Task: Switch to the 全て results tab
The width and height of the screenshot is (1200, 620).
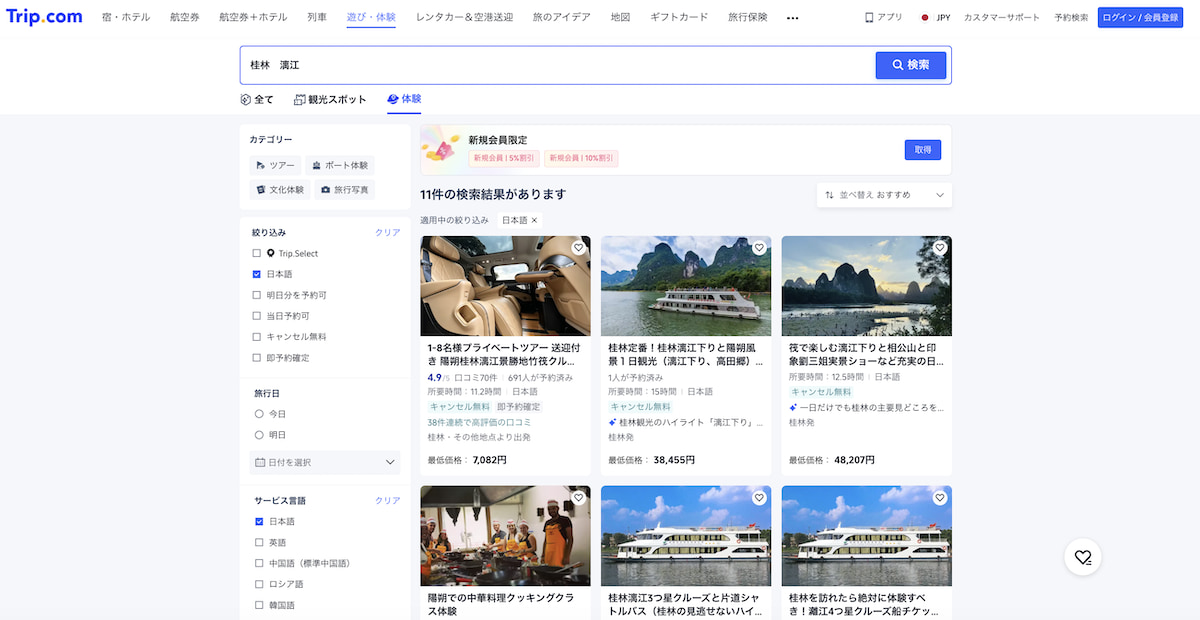Action: pyautogui.click(x=257, y=100)
